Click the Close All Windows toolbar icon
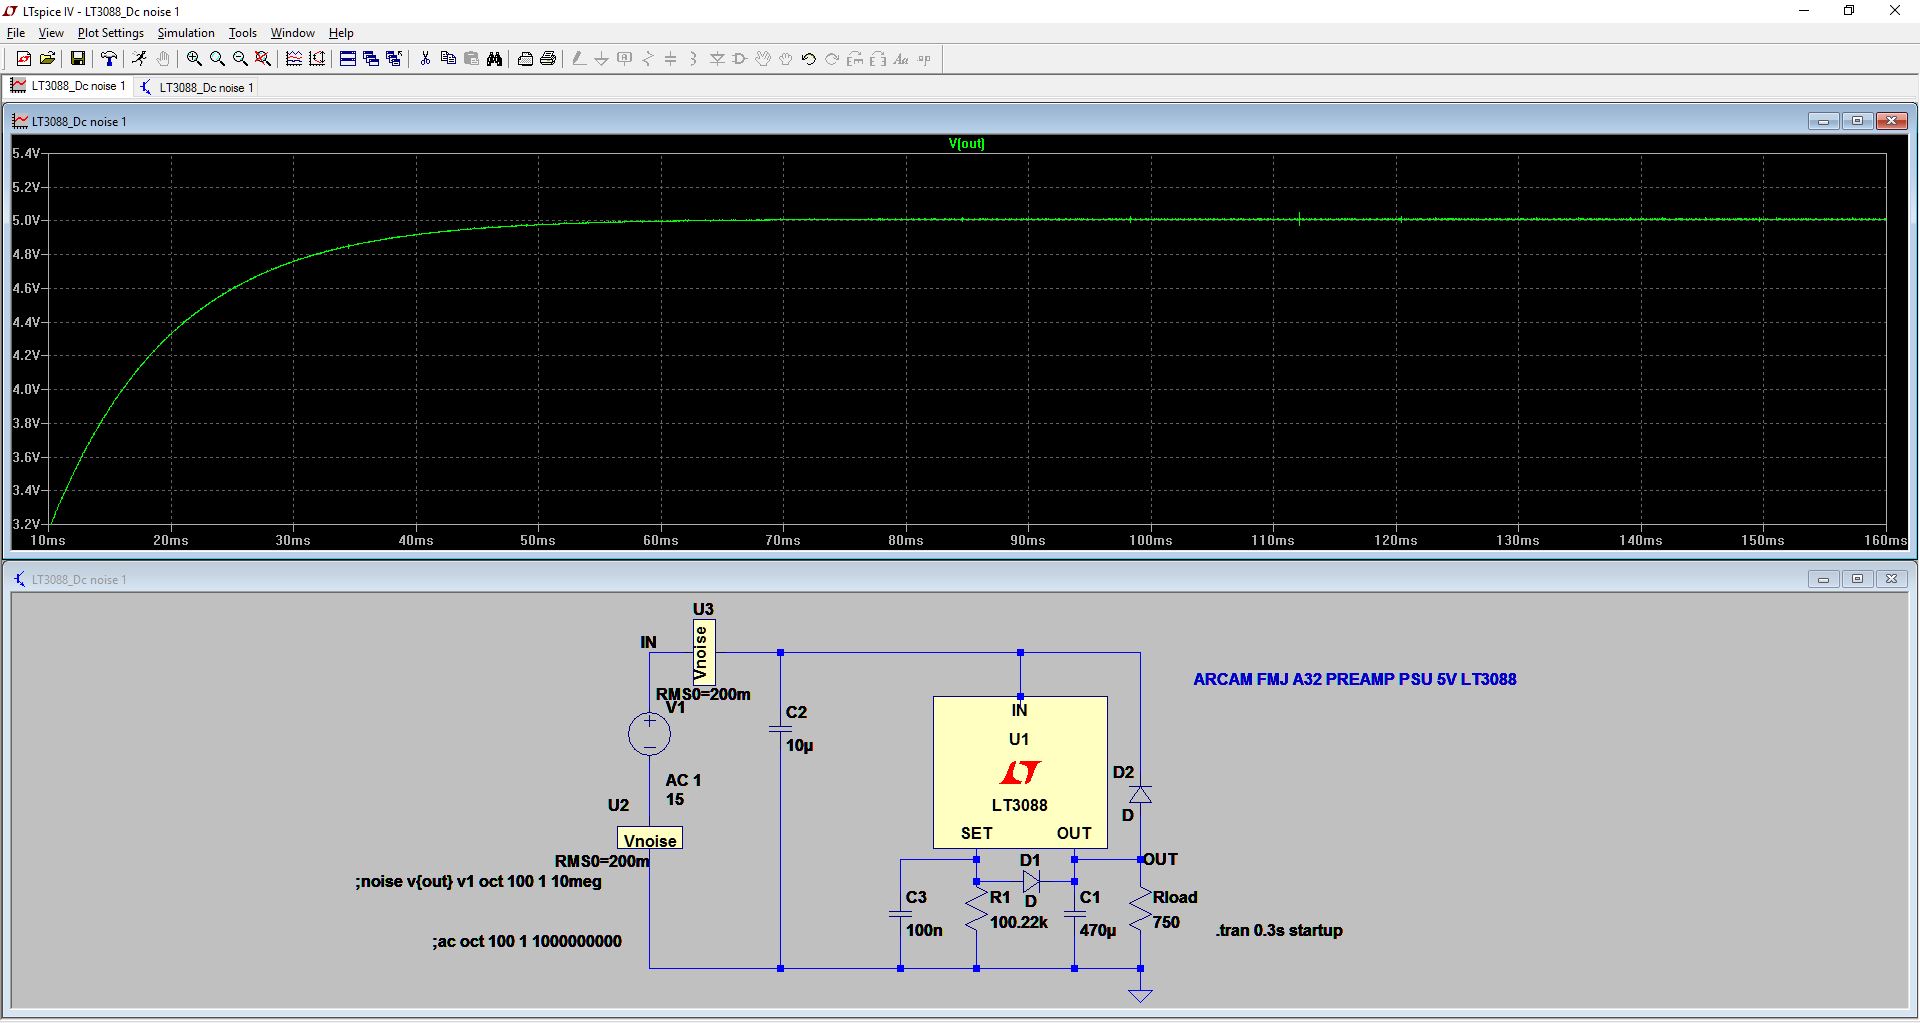The image size is (1920, 1023). (394, 59)
